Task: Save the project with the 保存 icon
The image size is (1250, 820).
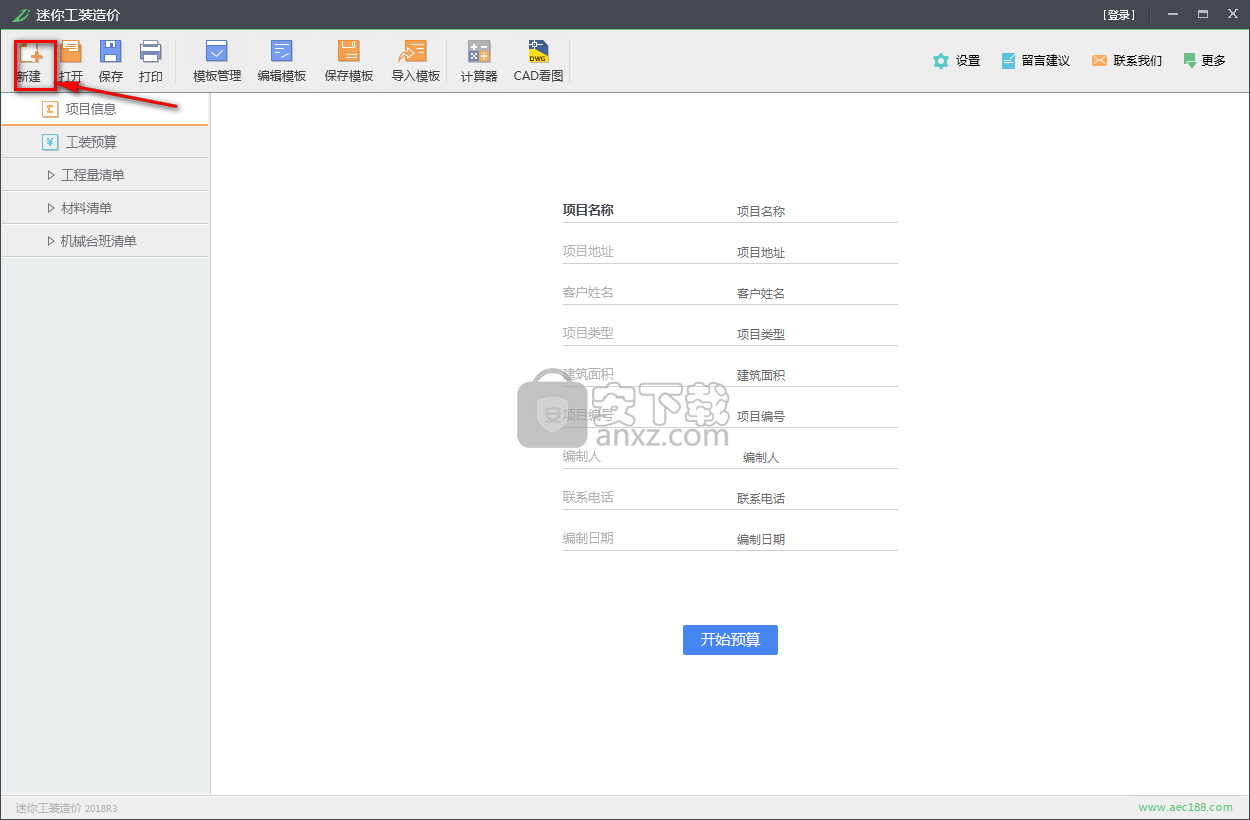Action: (110, 62)
